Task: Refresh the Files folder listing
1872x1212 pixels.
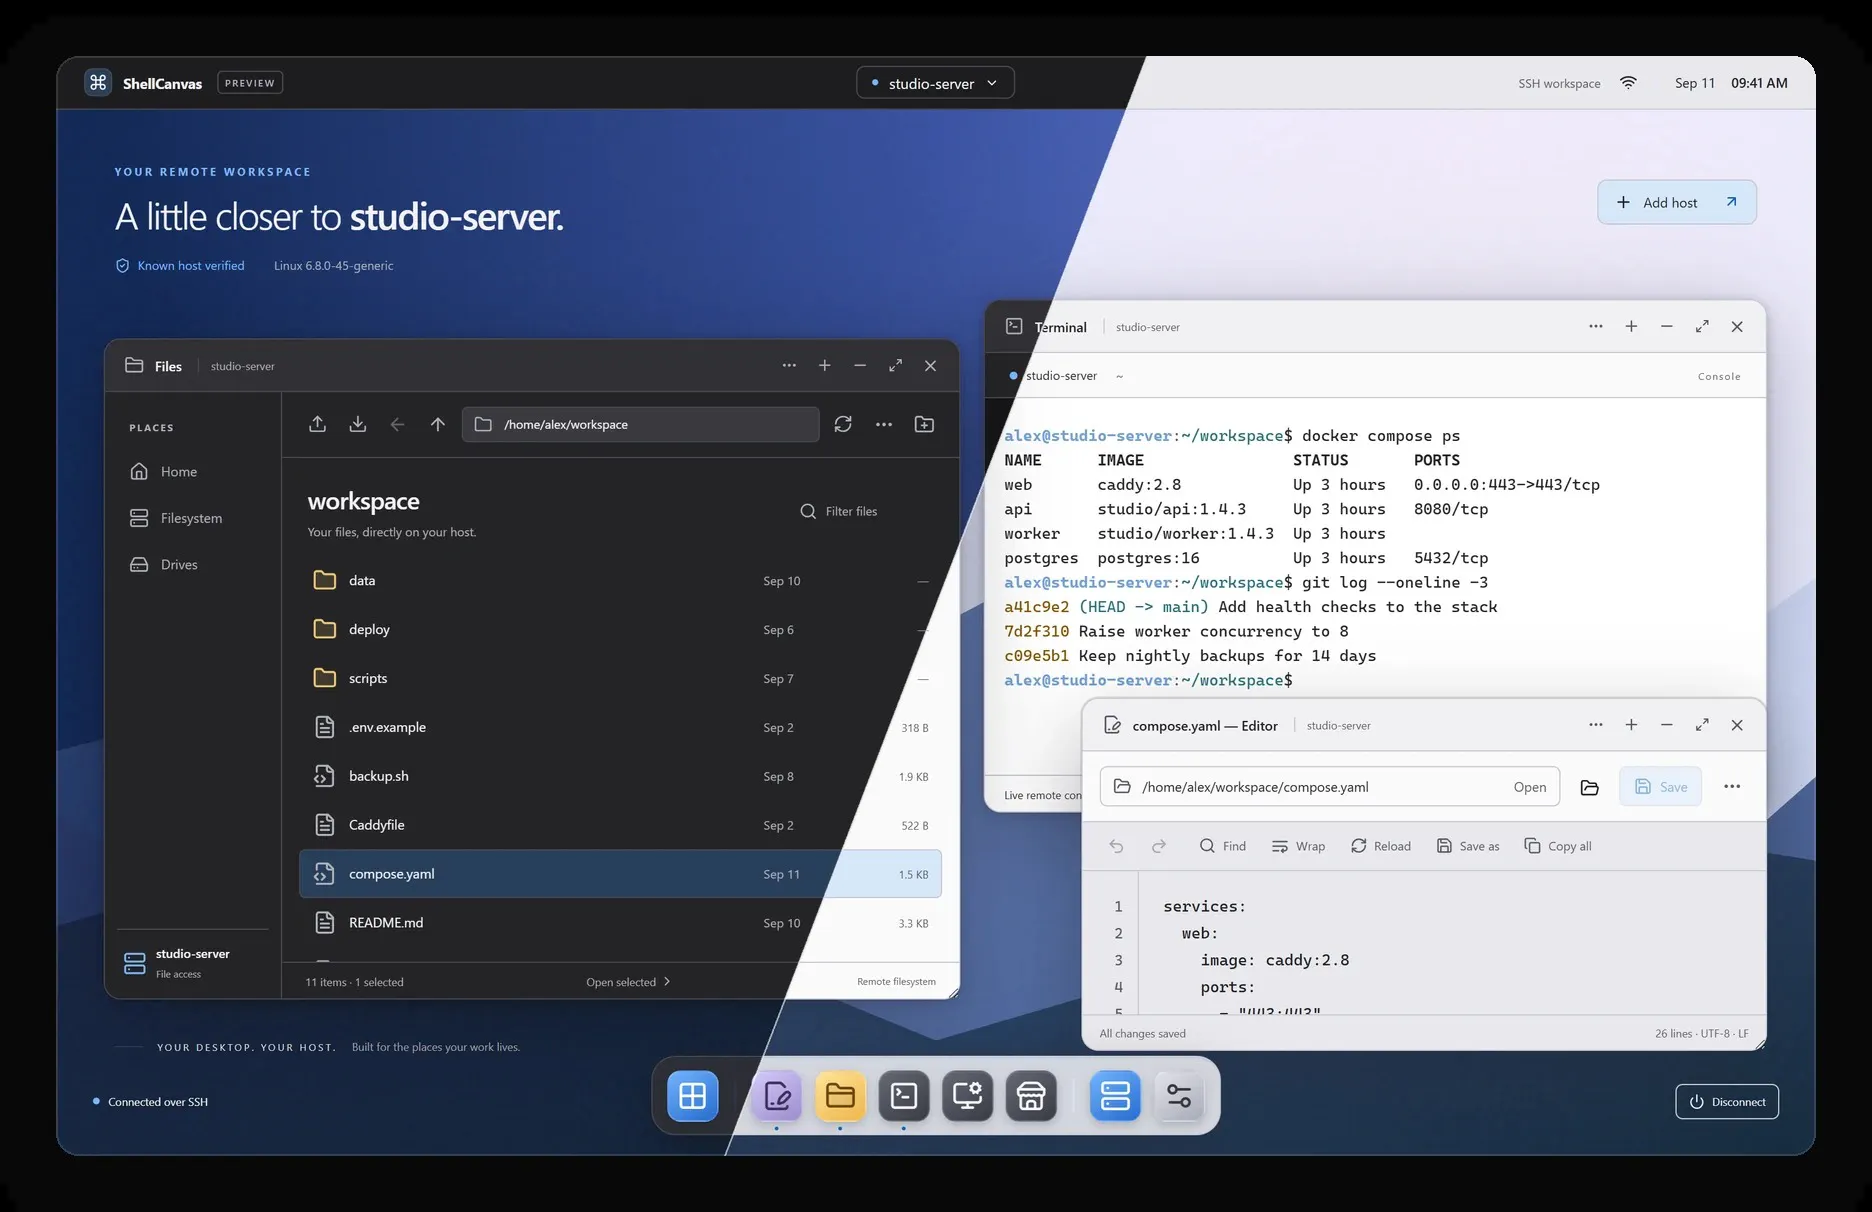Action: tap(843, 424)
